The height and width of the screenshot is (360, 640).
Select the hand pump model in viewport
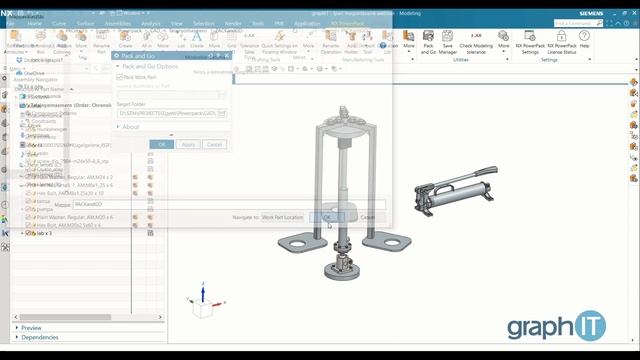click(455, 190)
